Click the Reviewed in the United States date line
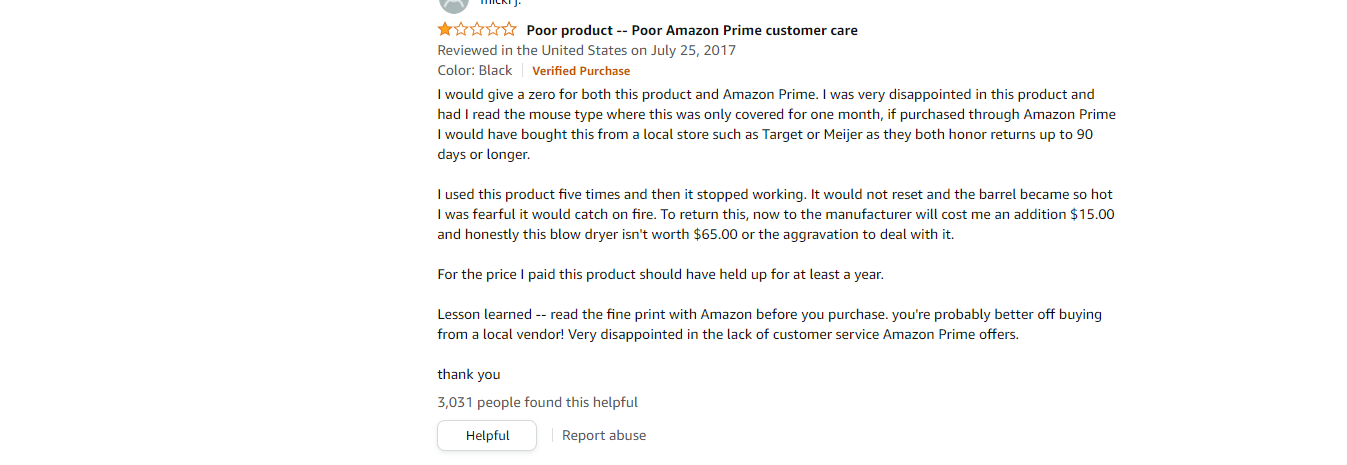This screenshot has width=1347, height=465. 586,50
